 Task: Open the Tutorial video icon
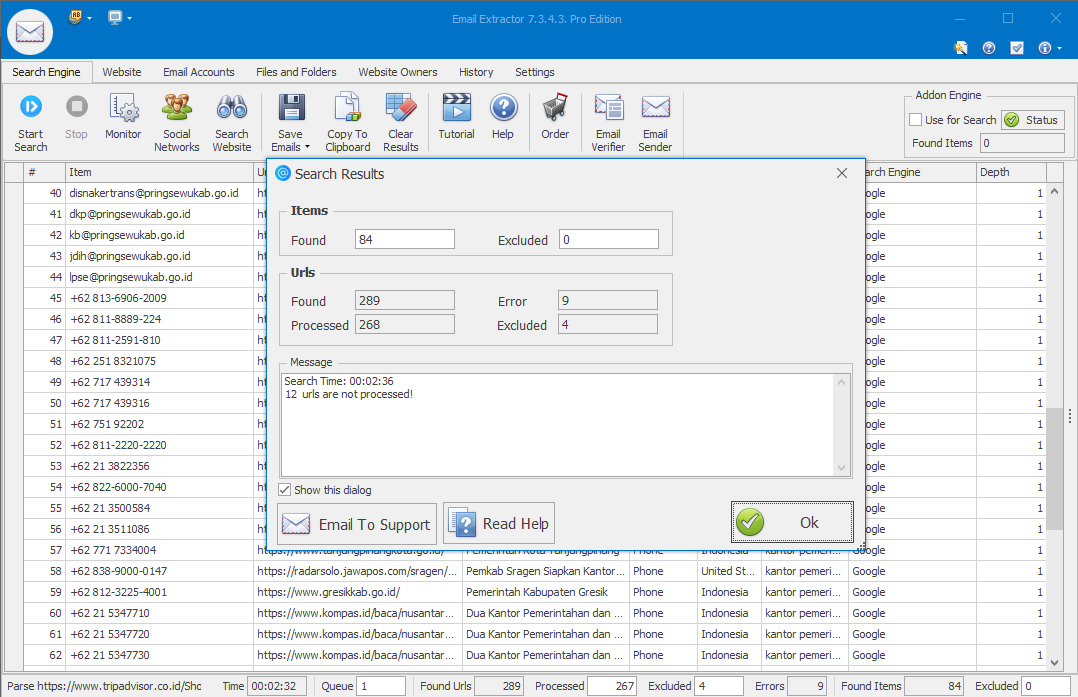[456, 107]
